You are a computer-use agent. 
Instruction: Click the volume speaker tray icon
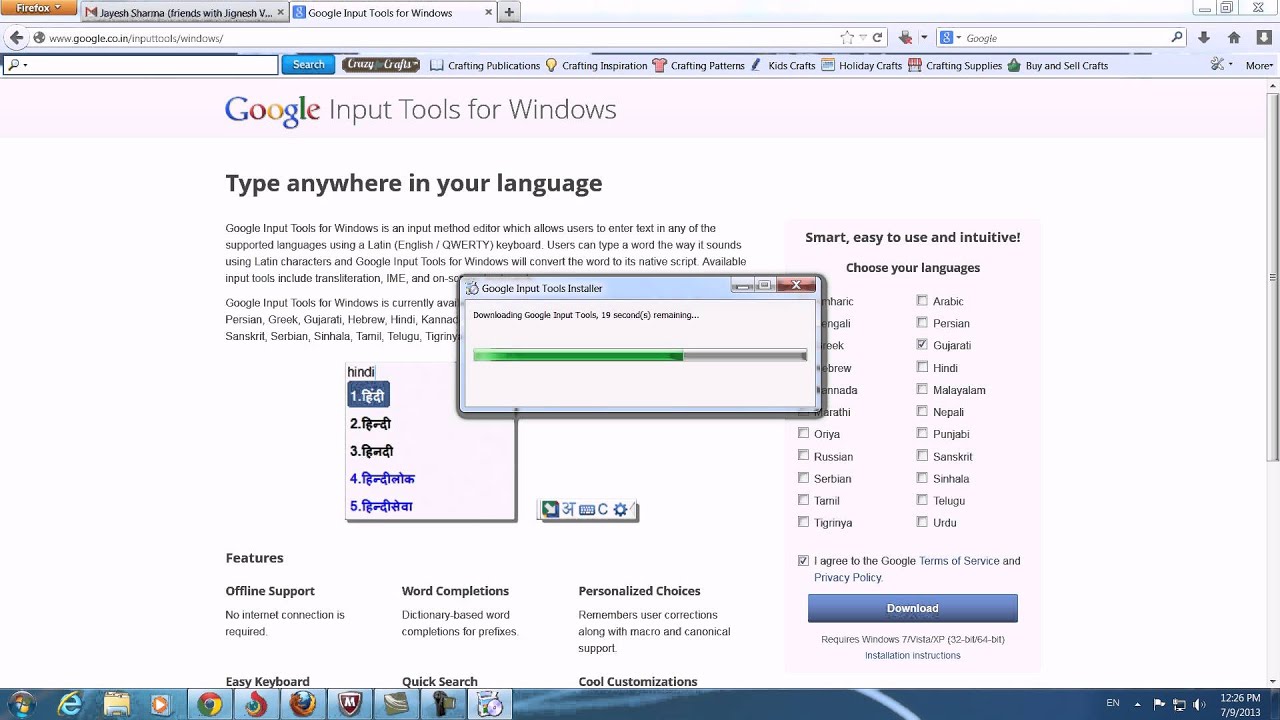click(x=1200, y=704)
